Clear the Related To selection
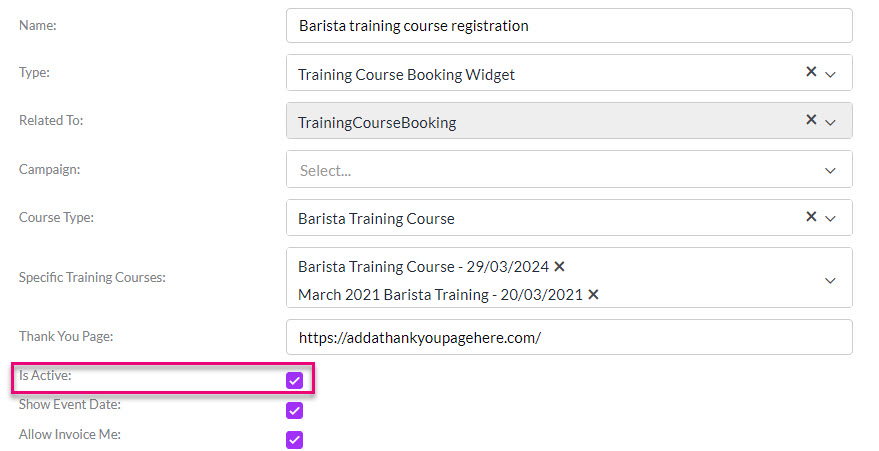 (811, 119)
